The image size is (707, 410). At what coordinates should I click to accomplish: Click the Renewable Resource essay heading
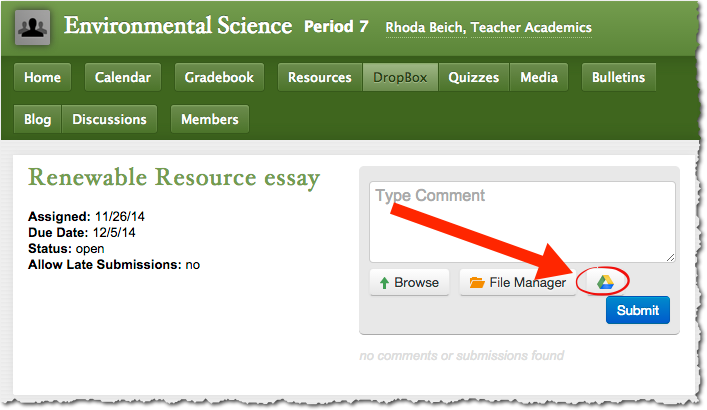pyautogui.click(x=174, y=179)
